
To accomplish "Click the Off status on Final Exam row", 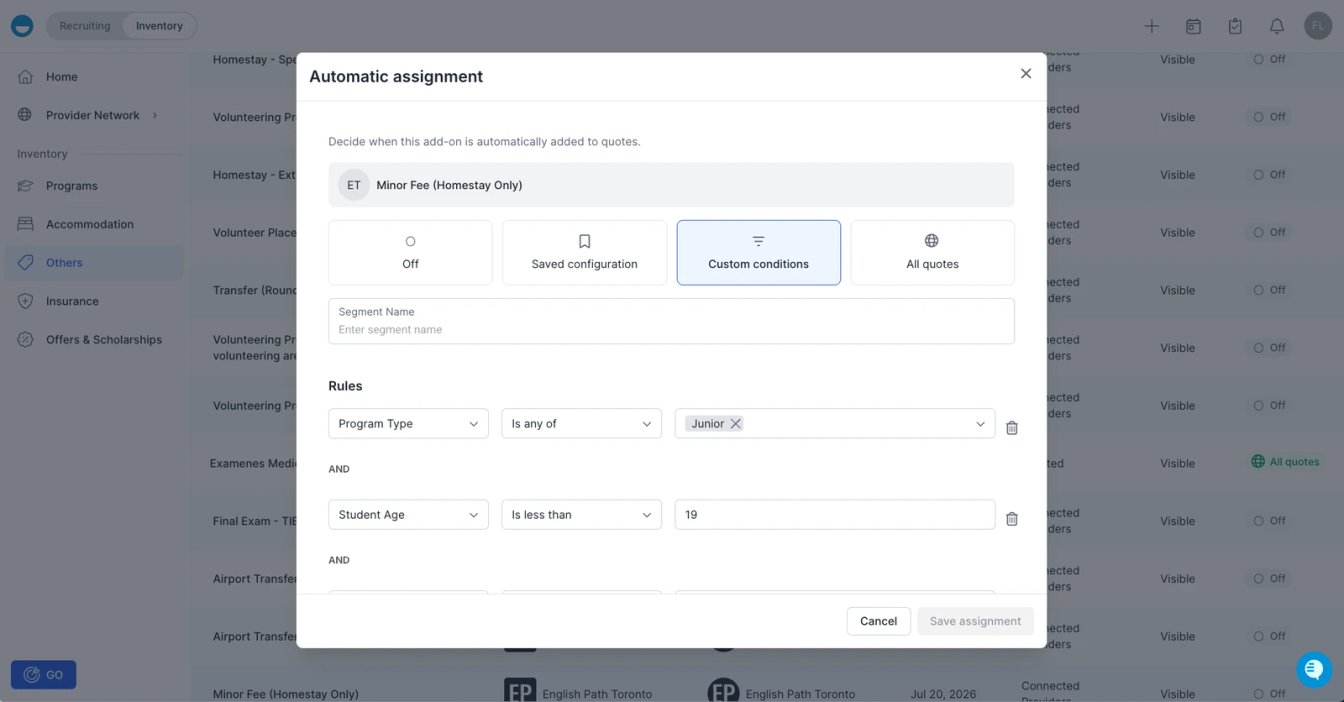I will [x=1269, y=520].
